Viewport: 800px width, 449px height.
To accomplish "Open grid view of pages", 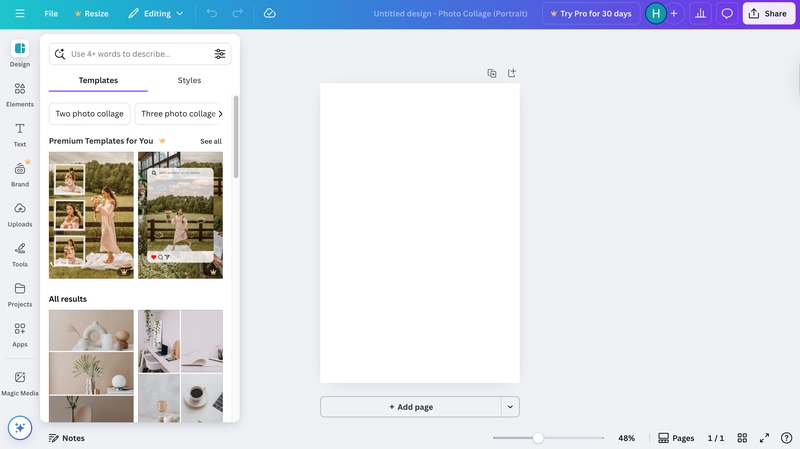I will coord(742,438).
